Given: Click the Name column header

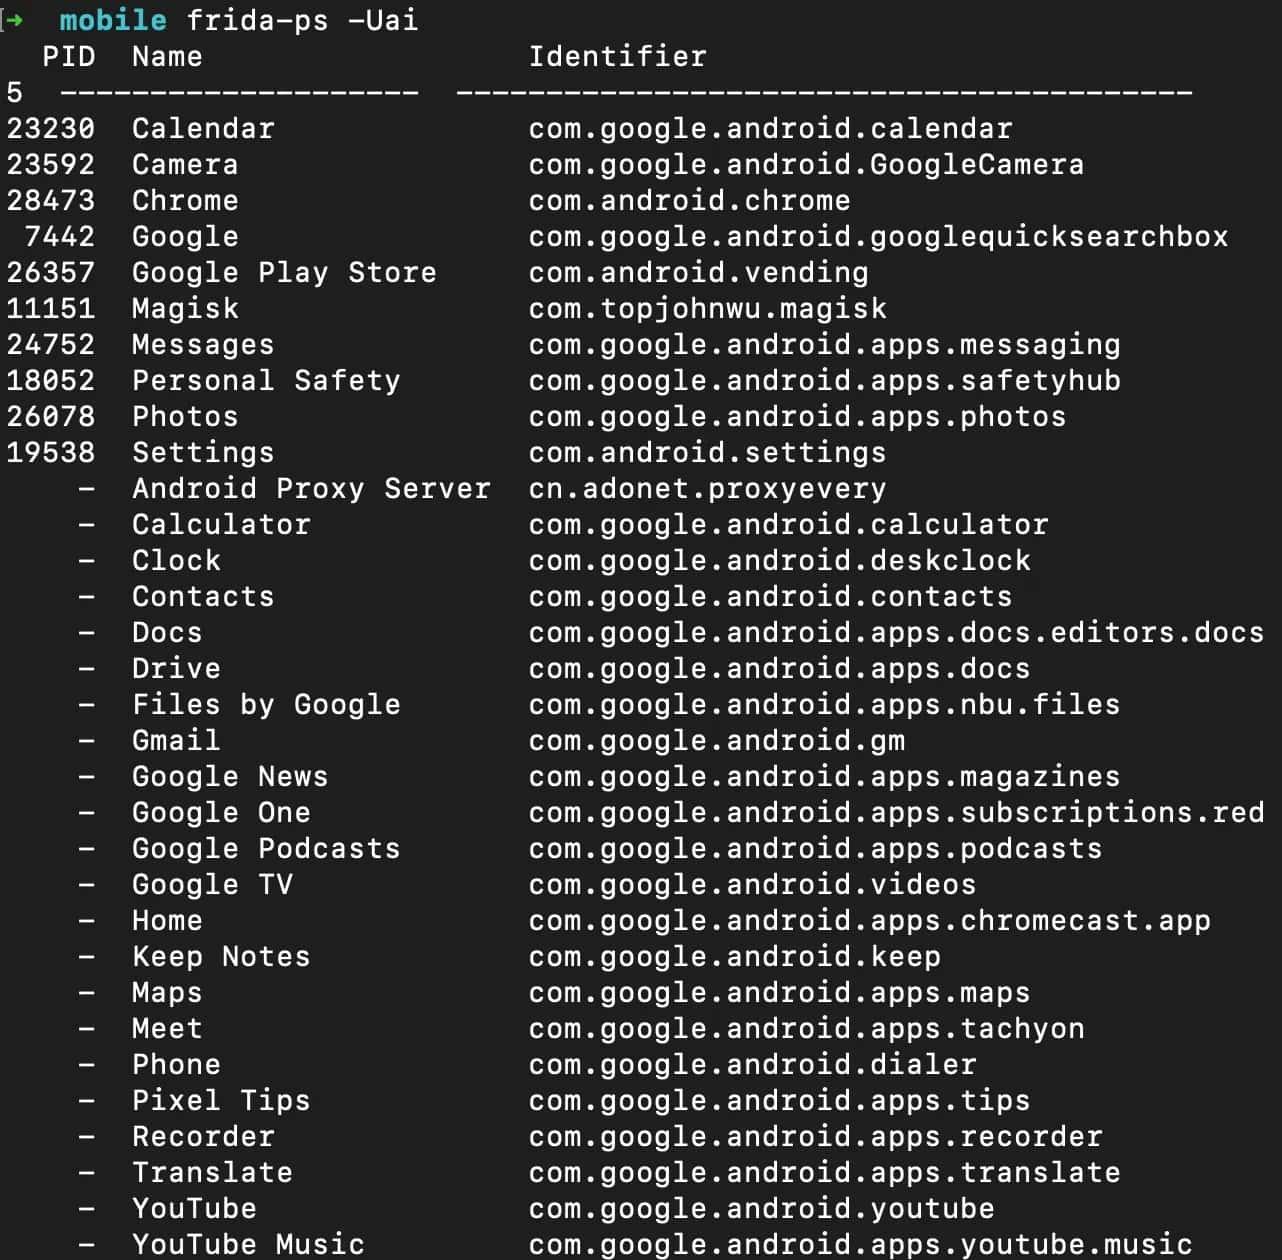Looking at the screenshot, I should [x=167, y=56].
